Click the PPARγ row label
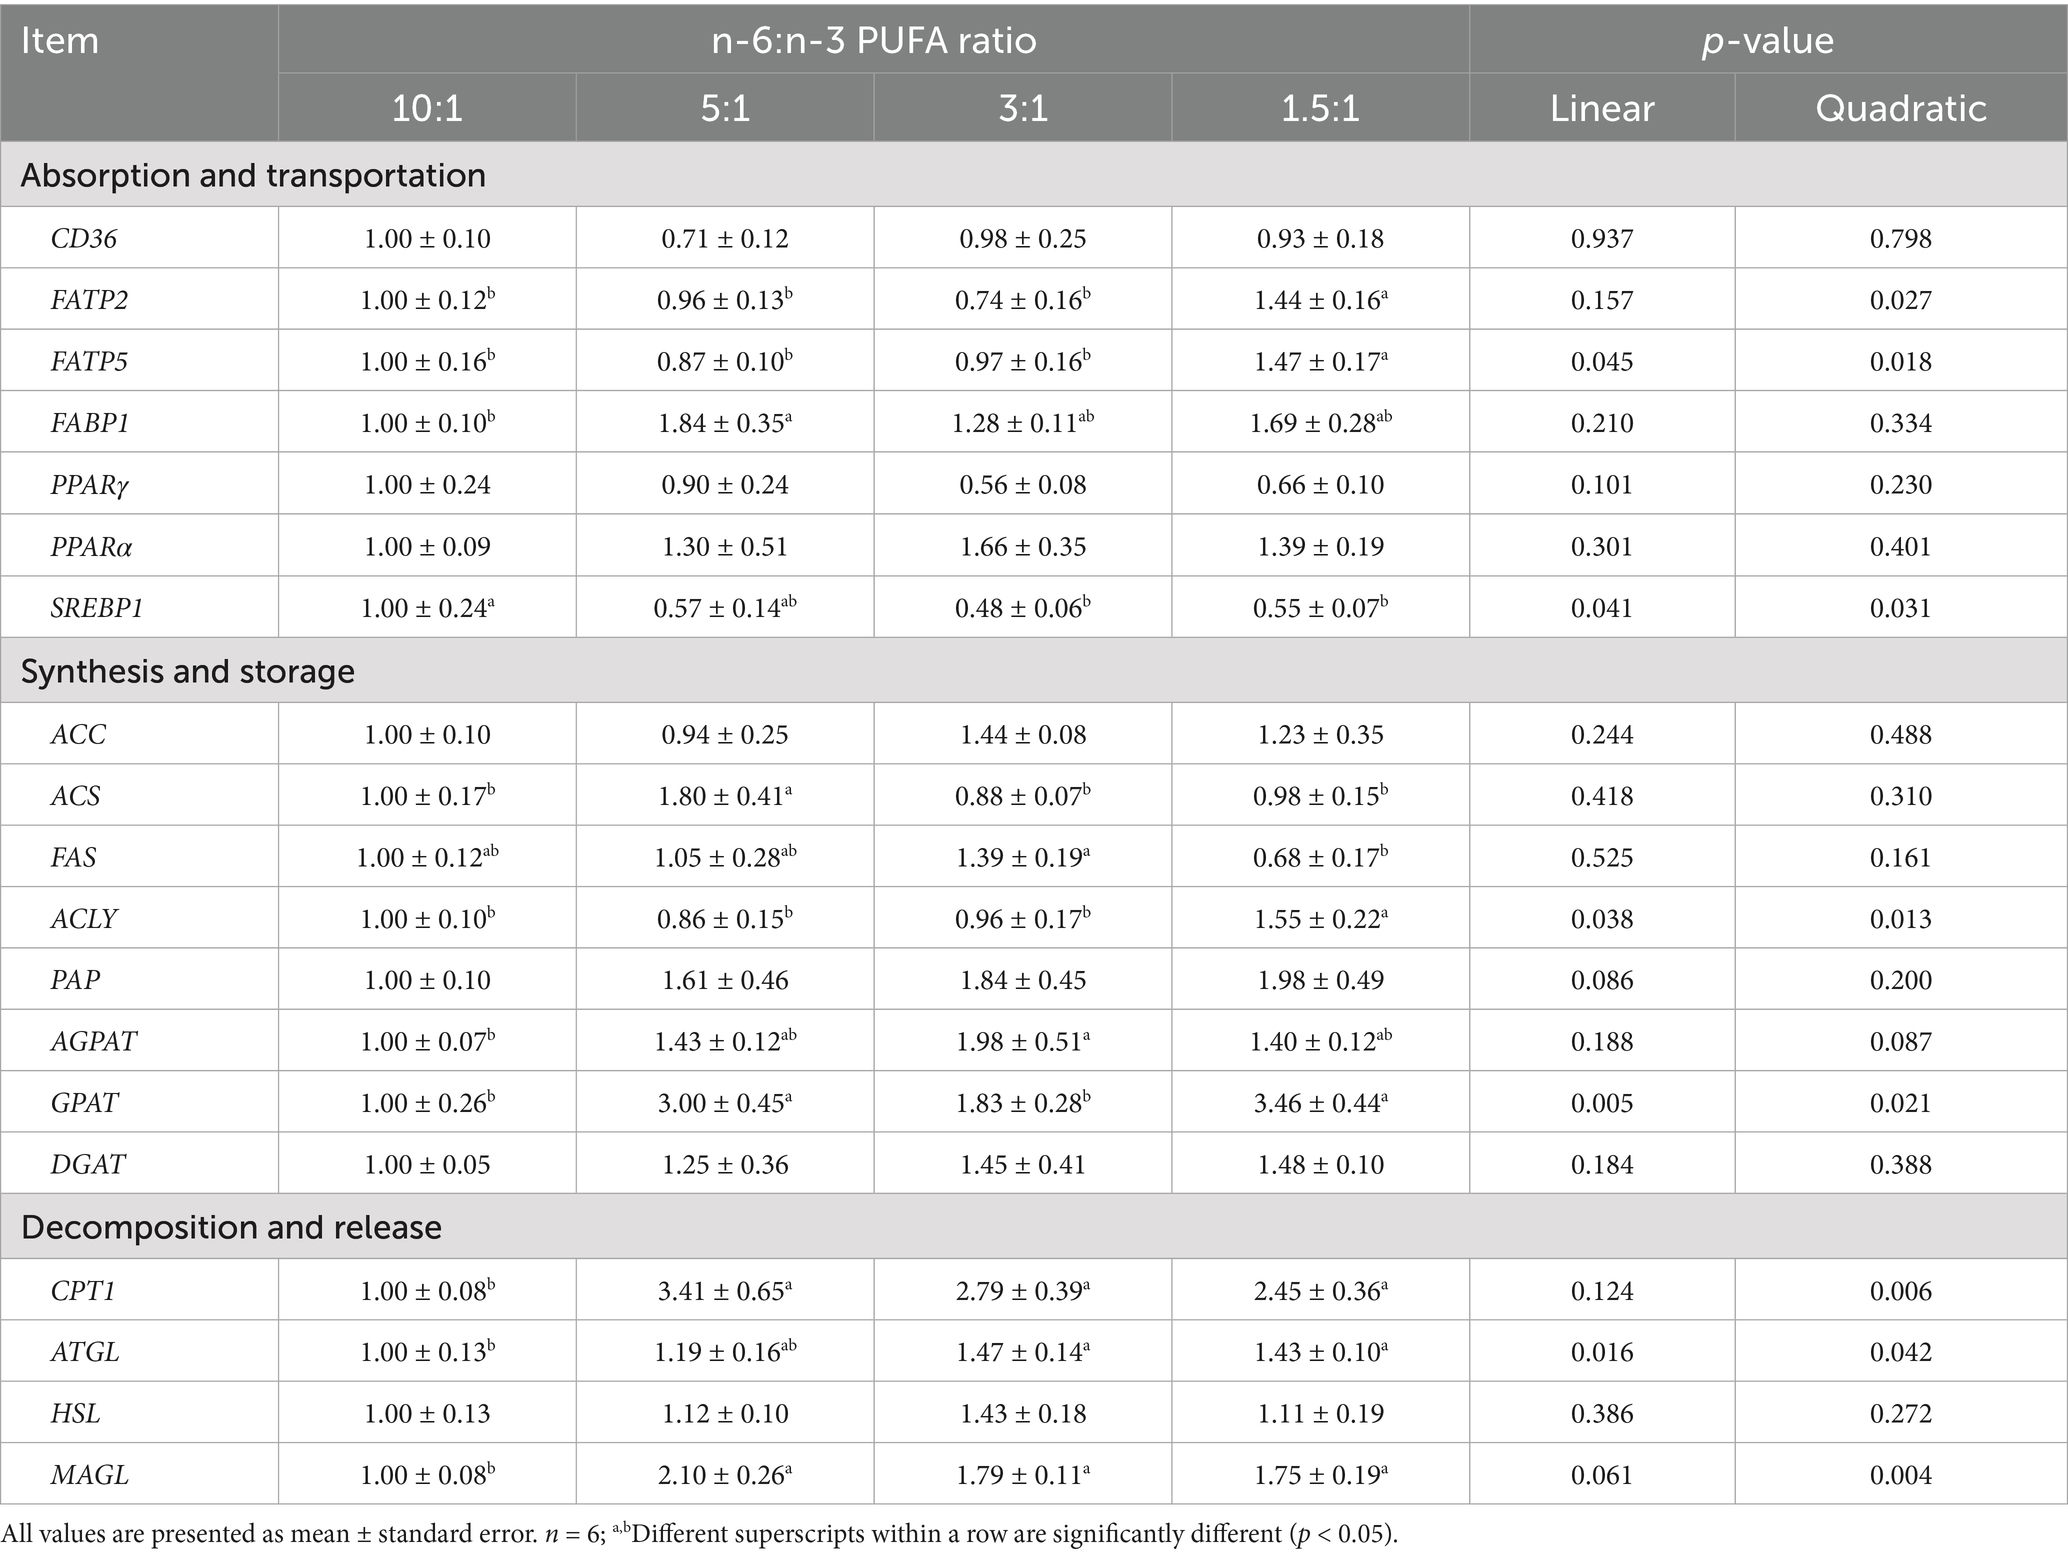 [x=91, y=485]
